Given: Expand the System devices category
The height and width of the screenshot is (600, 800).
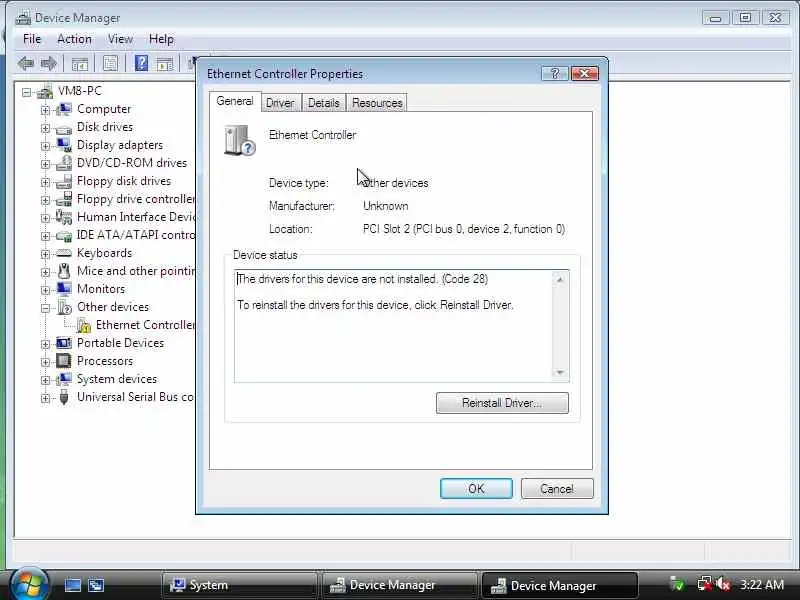Looking at the screenshot, I should click(x=45, y=380).
